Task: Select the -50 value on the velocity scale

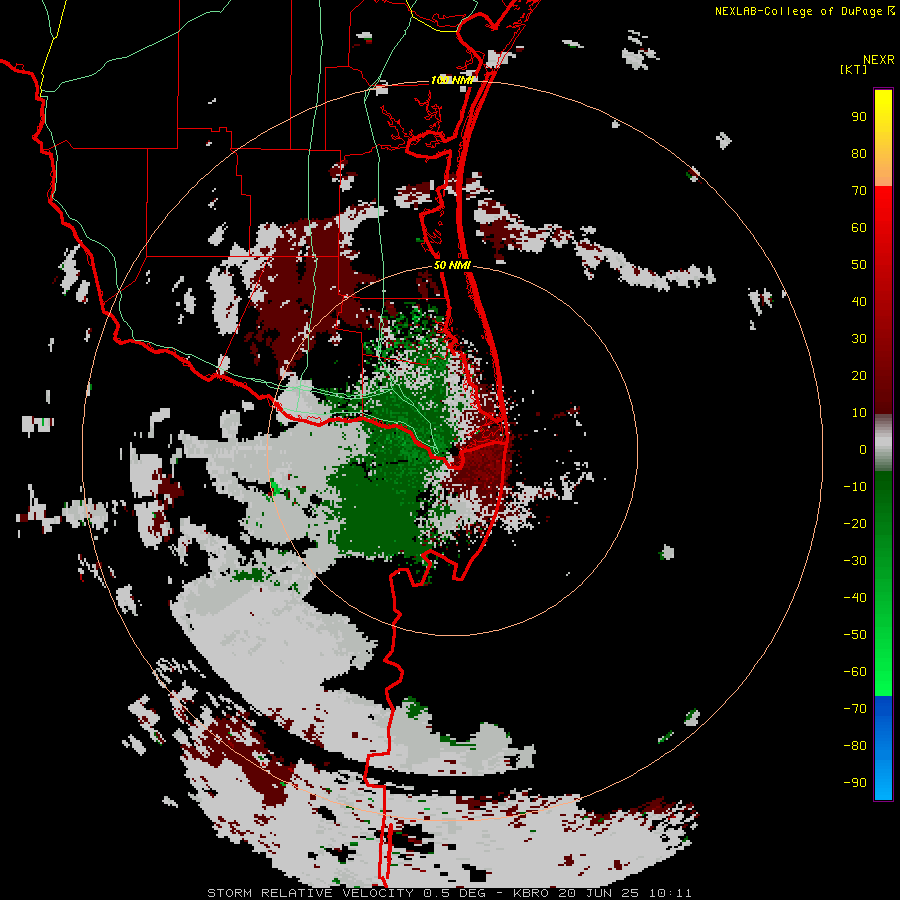Action: pos(855,635)
